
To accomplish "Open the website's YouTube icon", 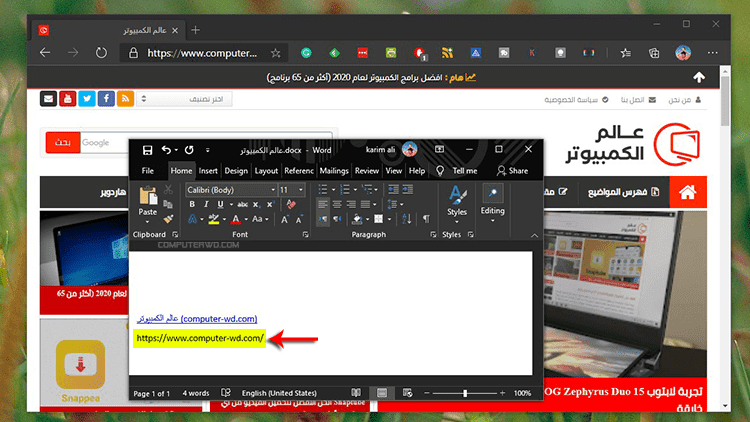I will coord(68,99).
